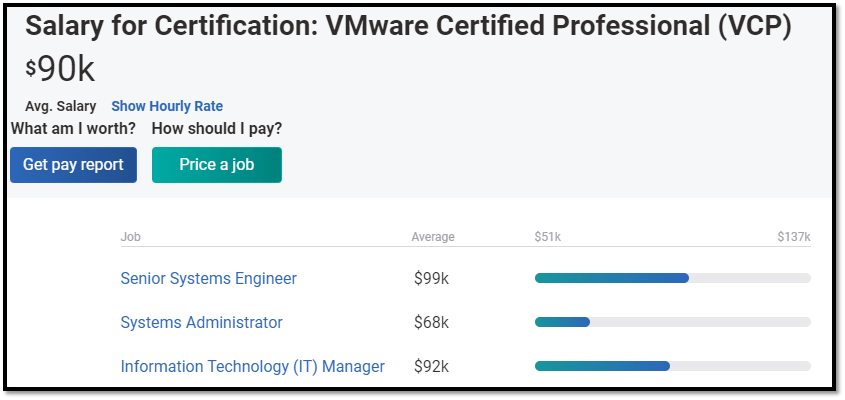845x400 pixels.
Task: Click the Average column header
Action: (433, 237)
